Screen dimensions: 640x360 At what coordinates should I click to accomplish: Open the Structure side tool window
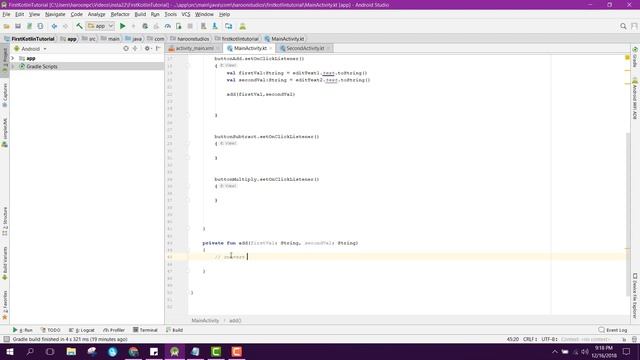pyautogui.click(x=5, y=221)
